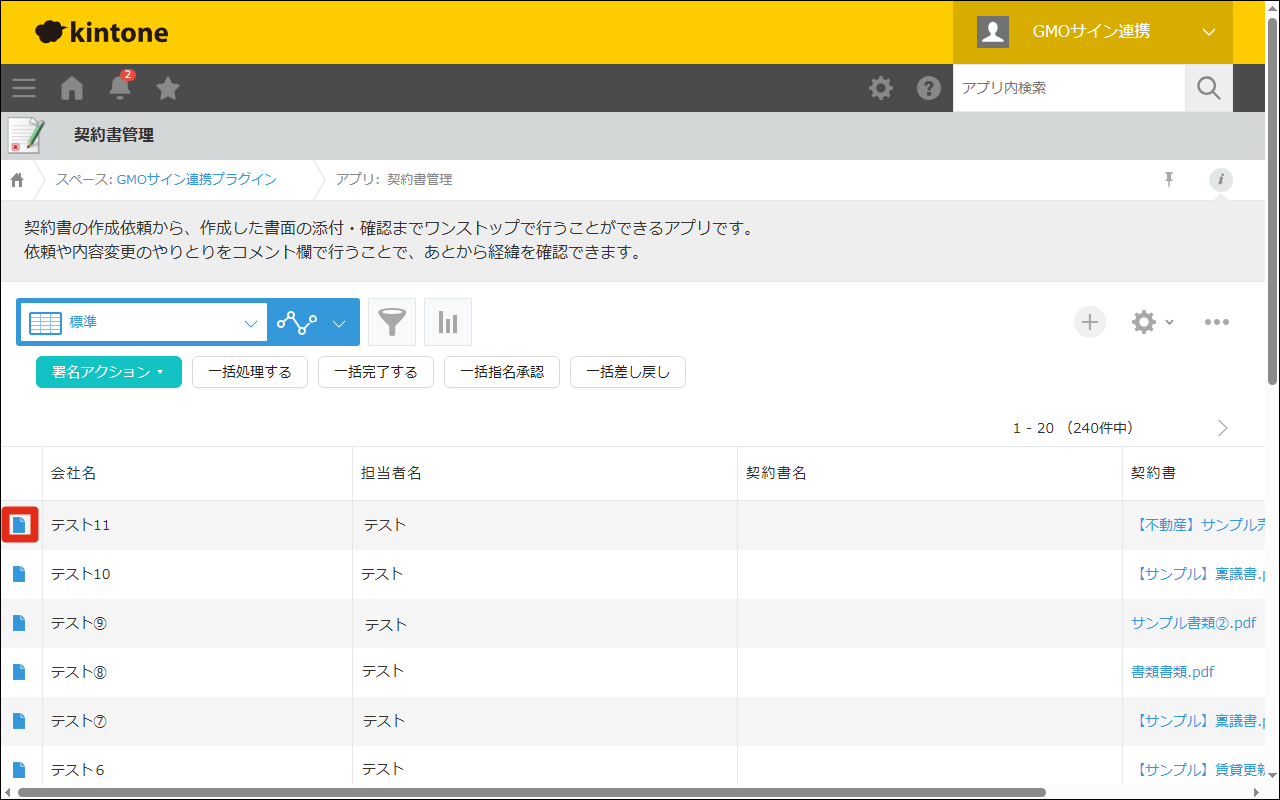Focus the アプリ内検索 search field
The width and height of the screenshot is (1280, 800).
(x=1069, y=88)
